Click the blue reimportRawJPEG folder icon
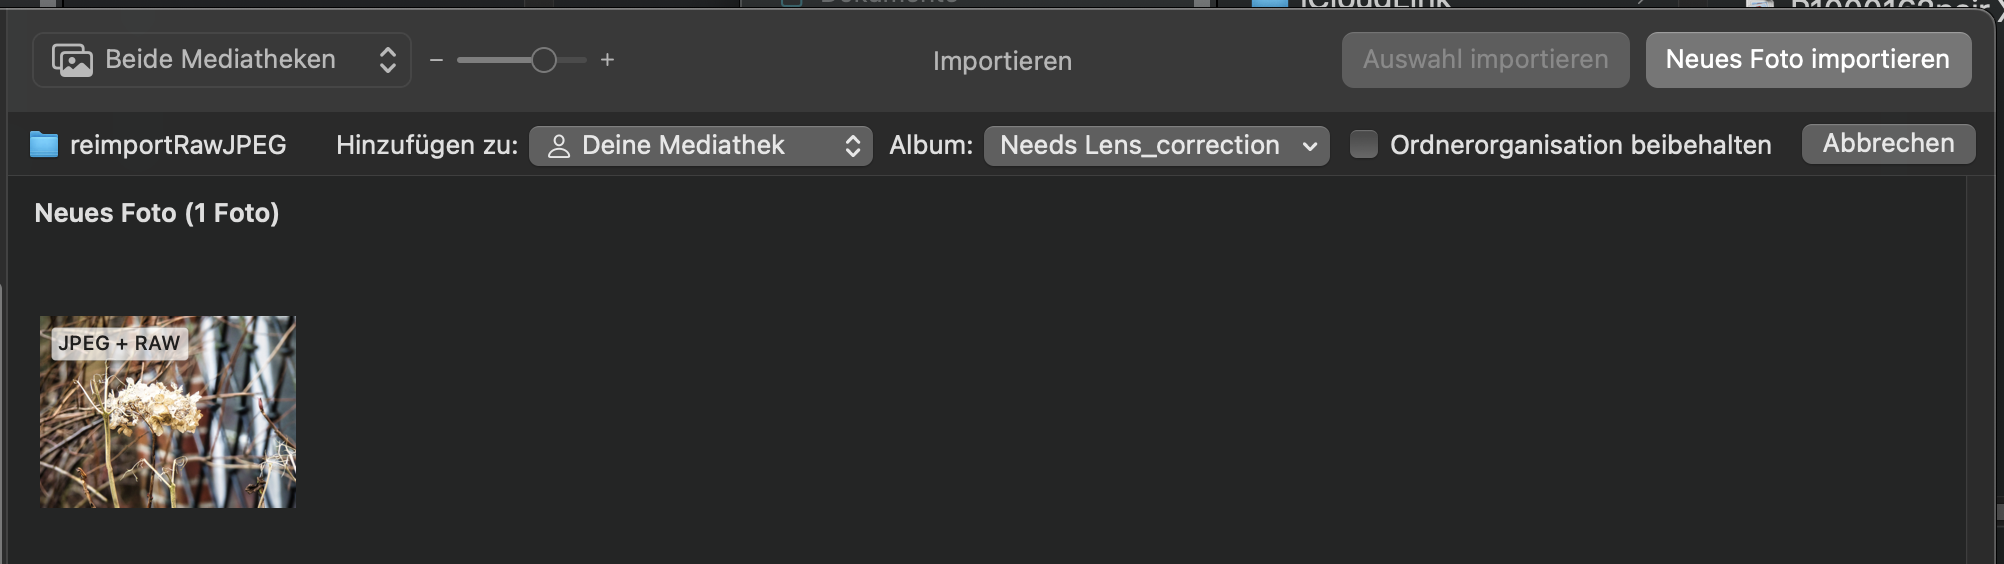Screen dimensions: 2004x564 pyautogui.click(x=44, y=145)
